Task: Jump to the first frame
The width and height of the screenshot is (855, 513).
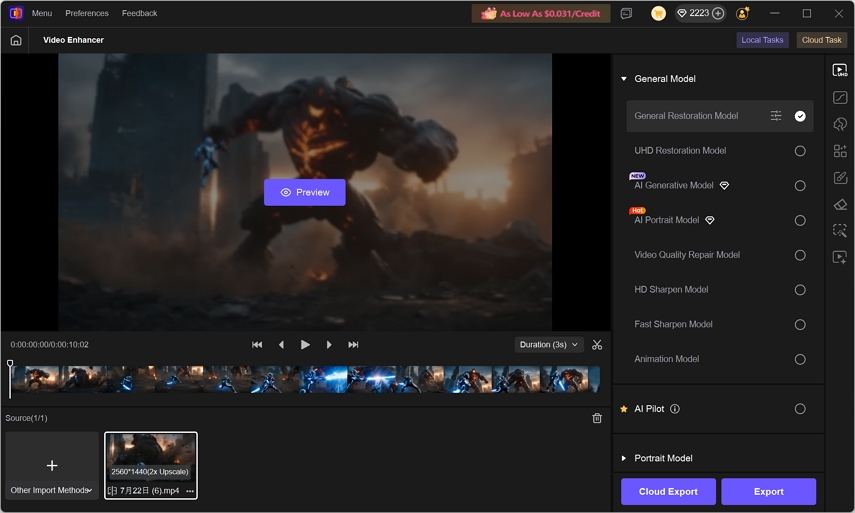Action: pyautogui.click(x=257, y=345)
